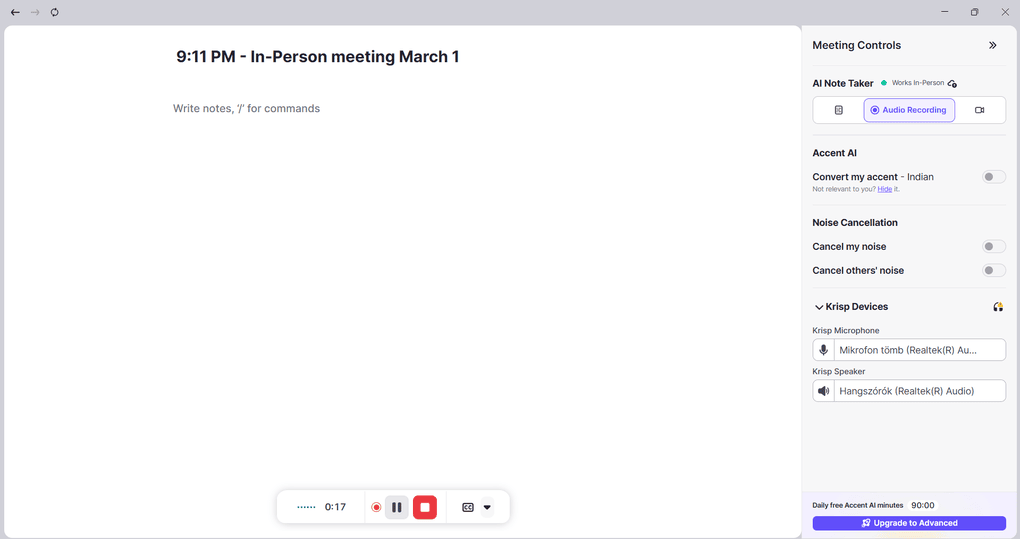Viewport: 1020px width, 539px height.
Task: Click the refresh icon in top bar
Action: 54,12
